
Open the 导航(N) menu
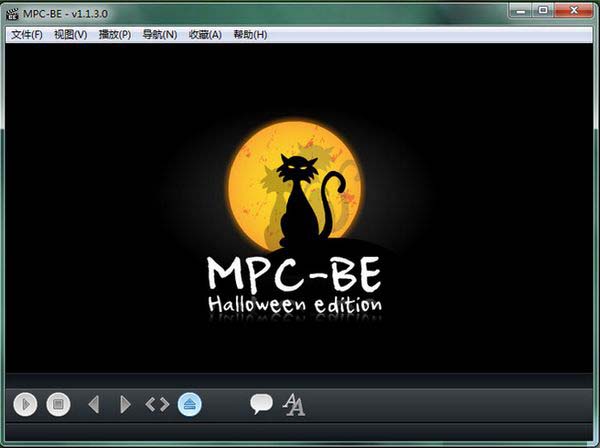point(160,35)
